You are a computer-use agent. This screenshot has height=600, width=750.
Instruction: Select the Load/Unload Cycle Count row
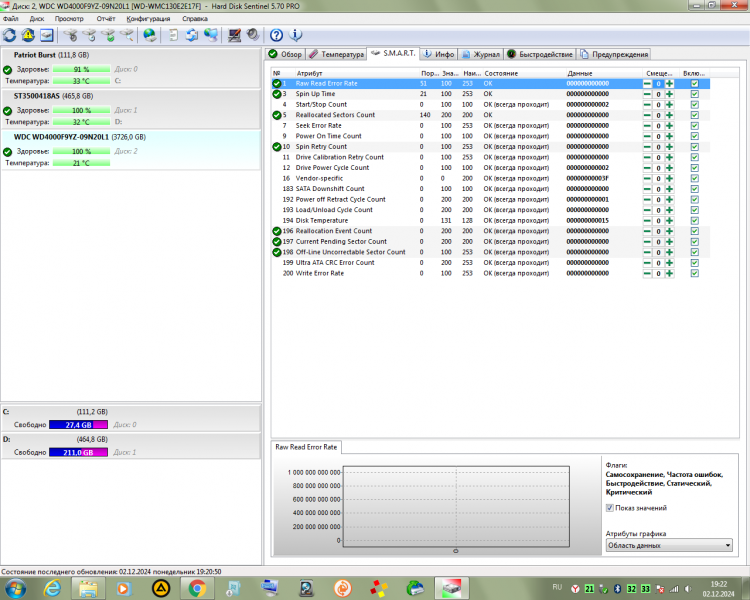pyautogui.click(x=491, y=210)
